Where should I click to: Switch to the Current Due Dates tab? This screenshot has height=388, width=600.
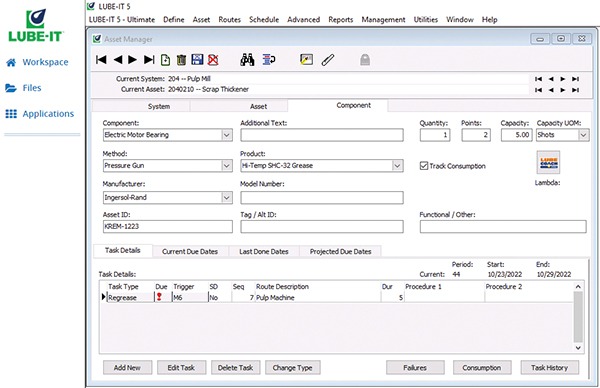190,251
